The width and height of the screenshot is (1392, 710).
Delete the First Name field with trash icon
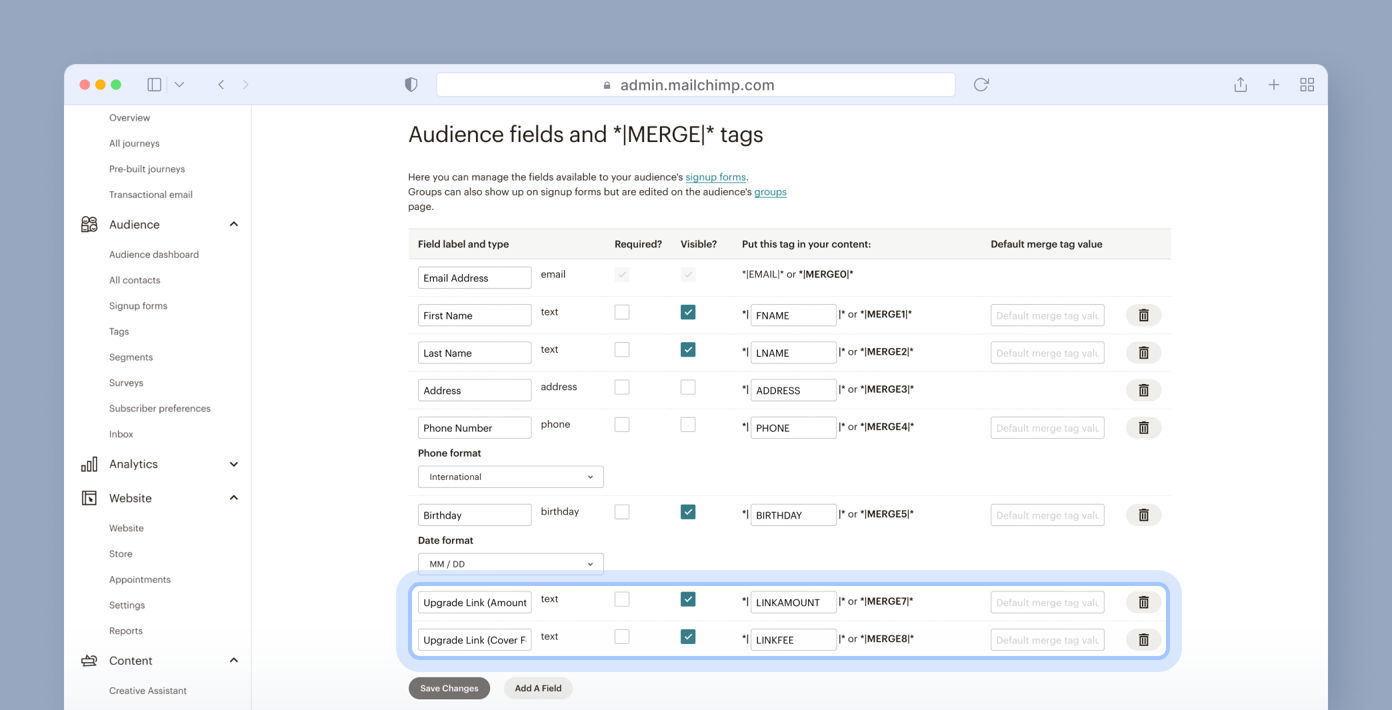coord(1143,315)
